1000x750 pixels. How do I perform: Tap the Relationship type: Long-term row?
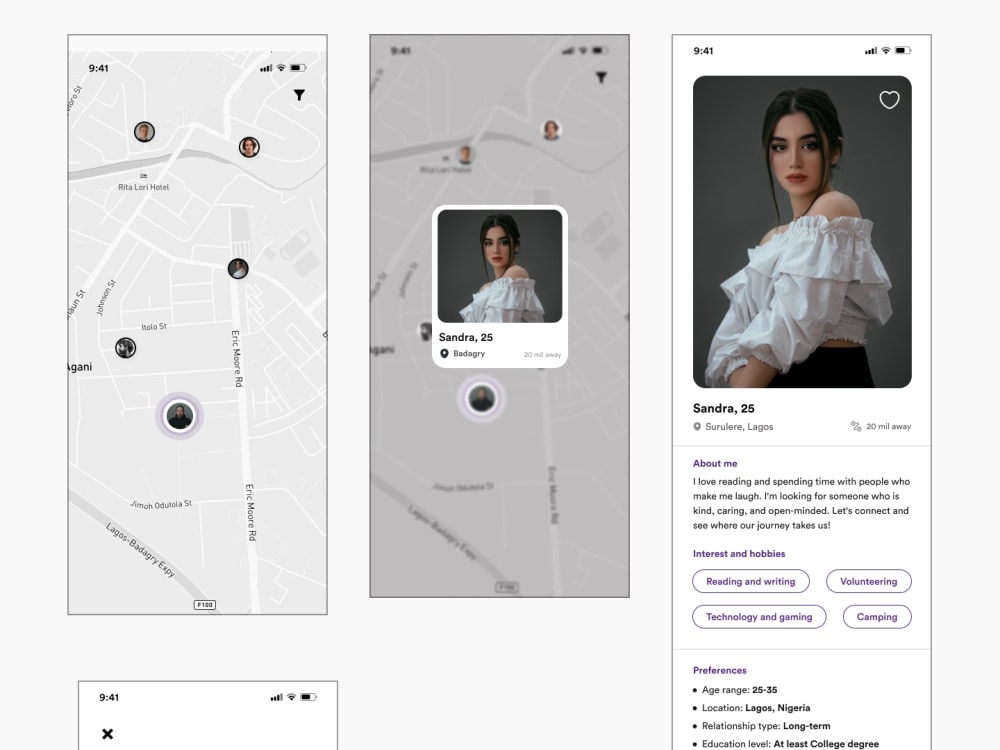[x=762, y=726]
